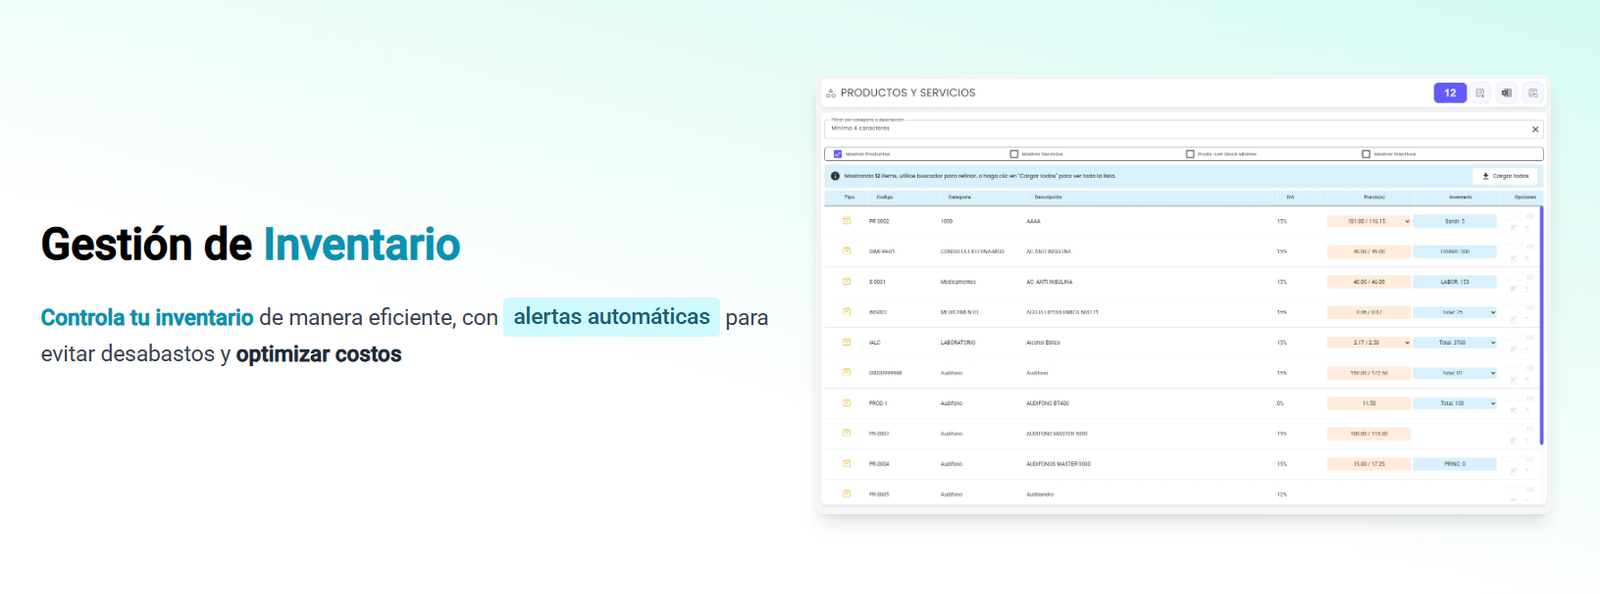Viewport: 1600px width, 594px height.
Task: Click the product type icon for PR 0002
Action: pos(847,221)
